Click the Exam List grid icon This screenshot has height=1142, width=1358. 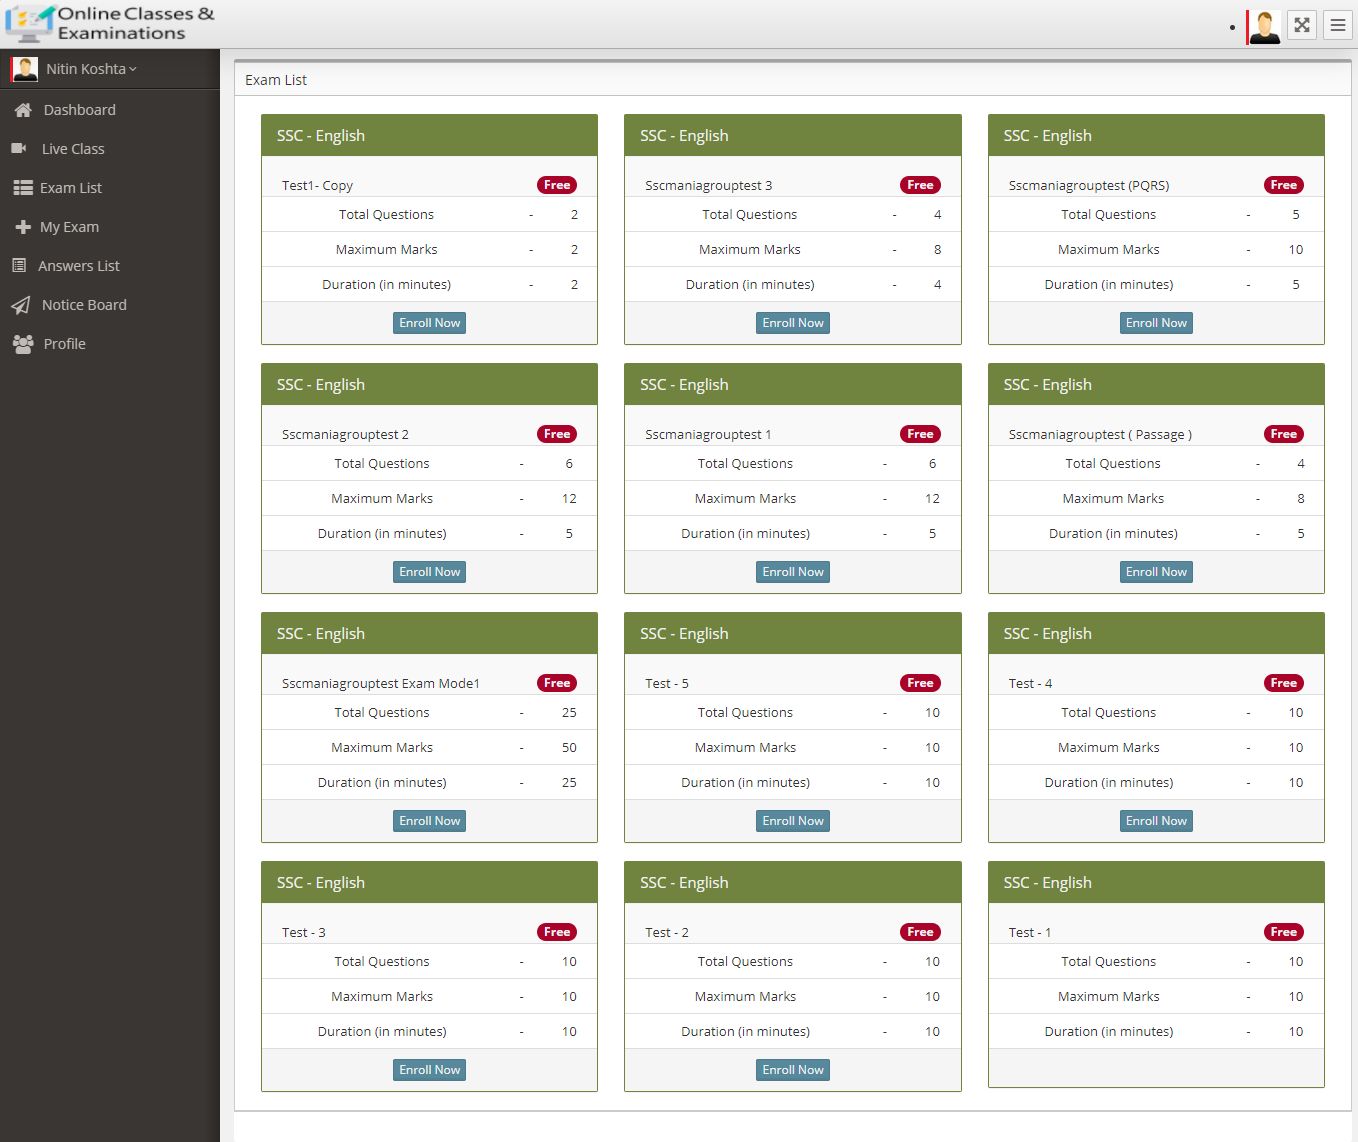[x=22, y=188]
